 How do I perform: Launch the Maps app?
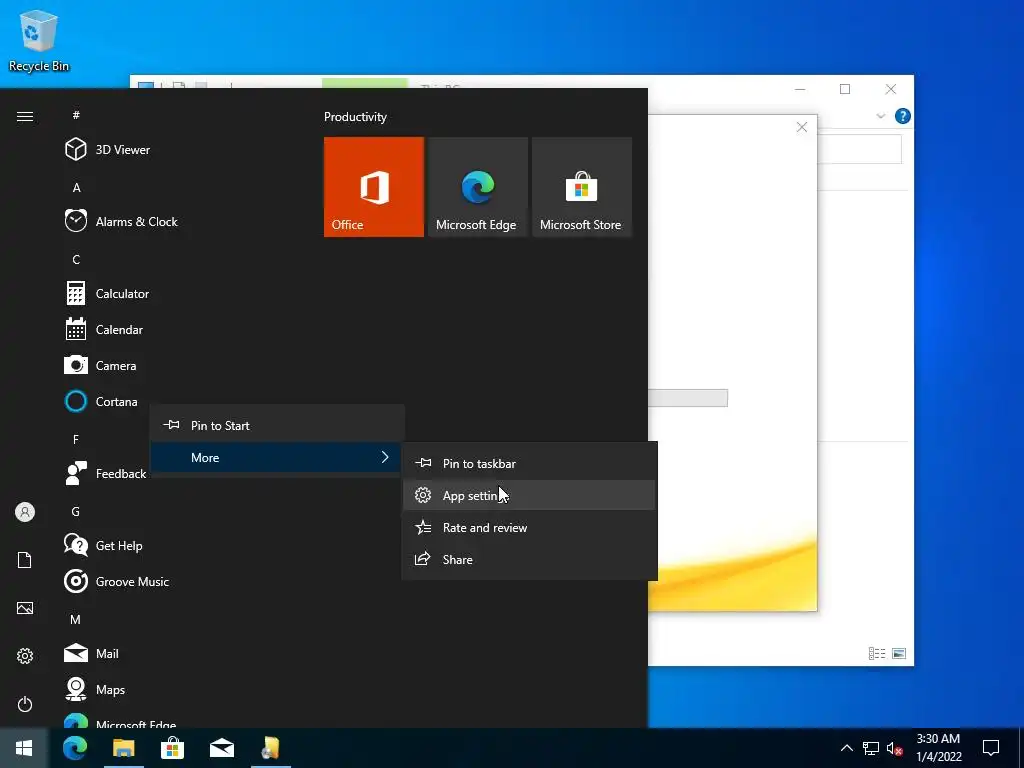(x=95, y=689)
